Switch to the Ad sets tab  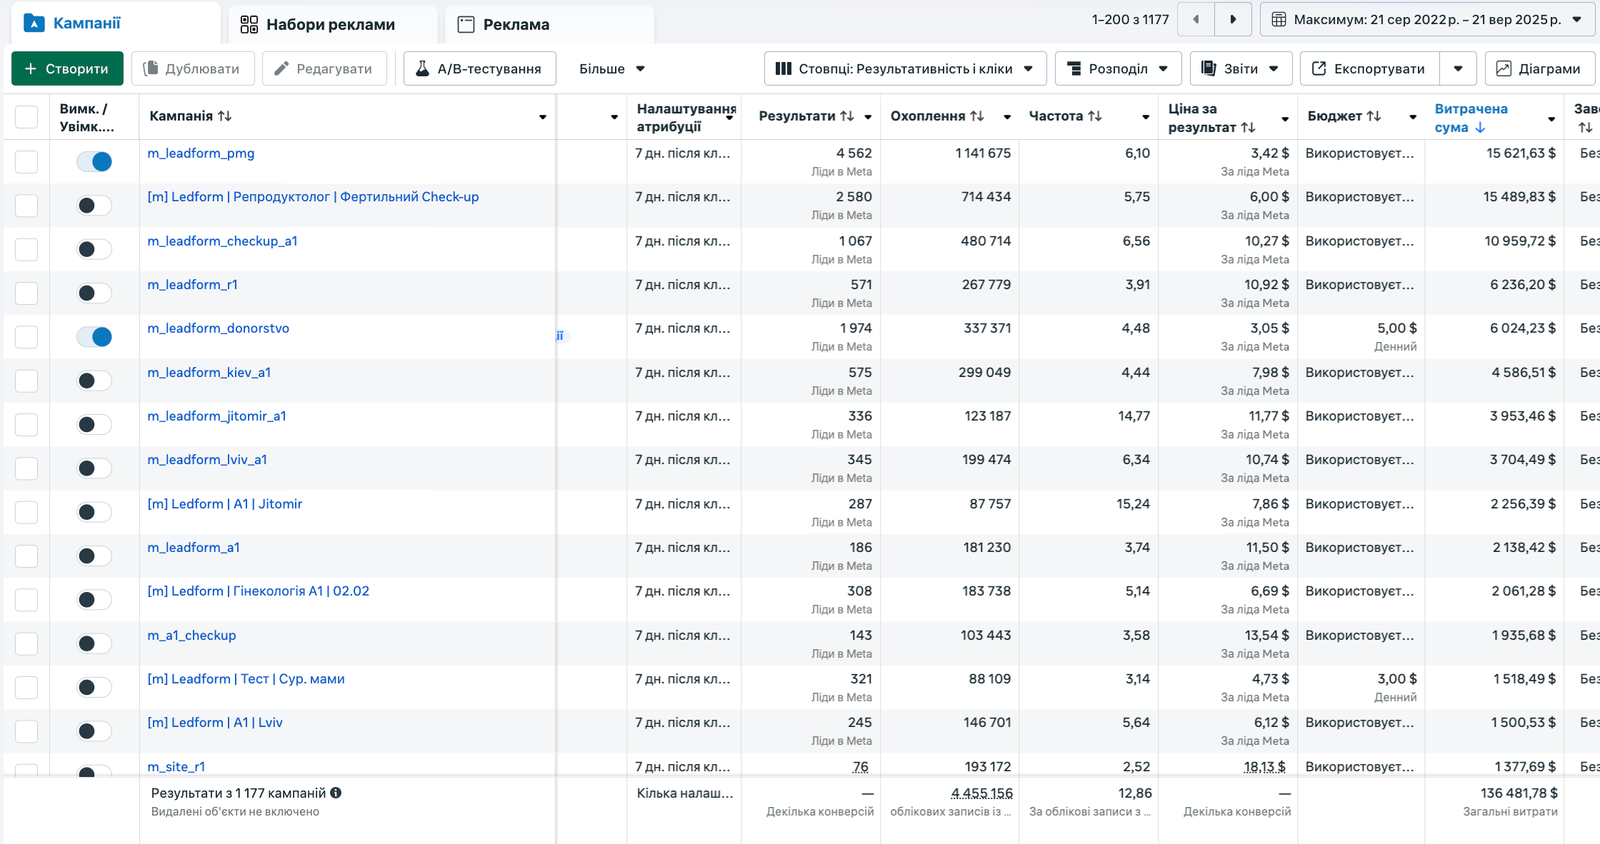[330, 24]
